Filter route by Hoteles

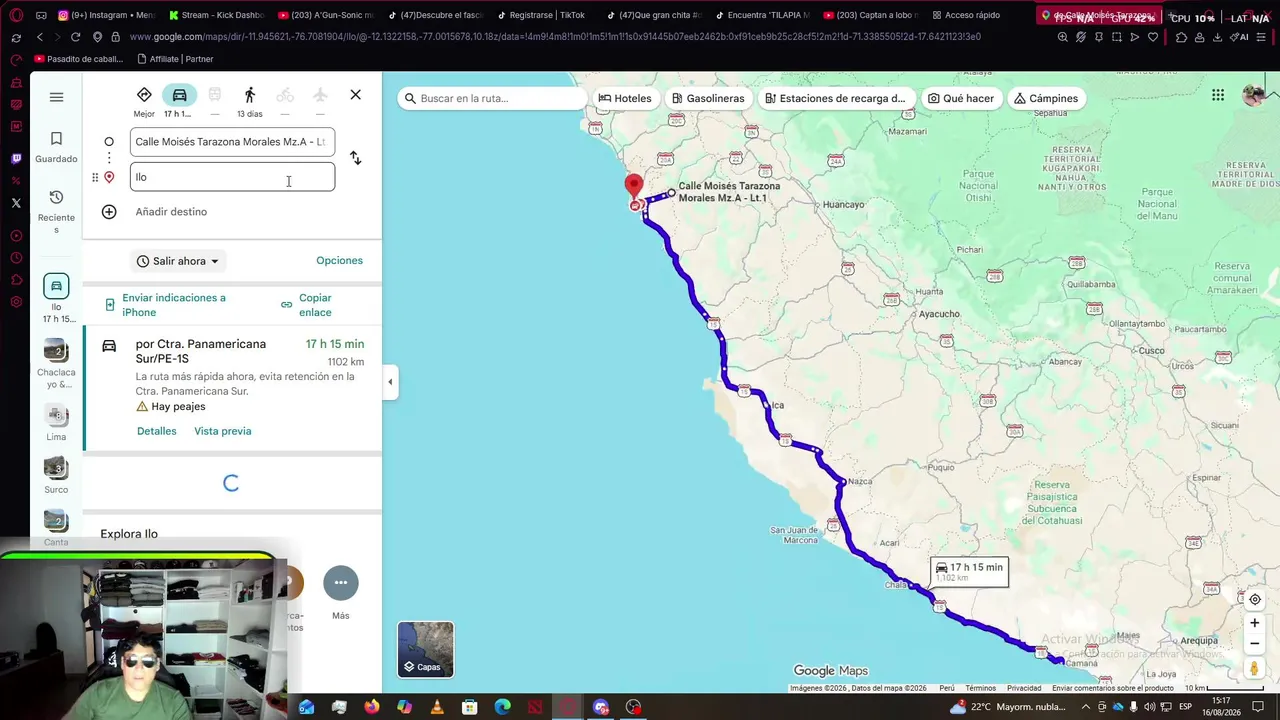pos(625,98)
